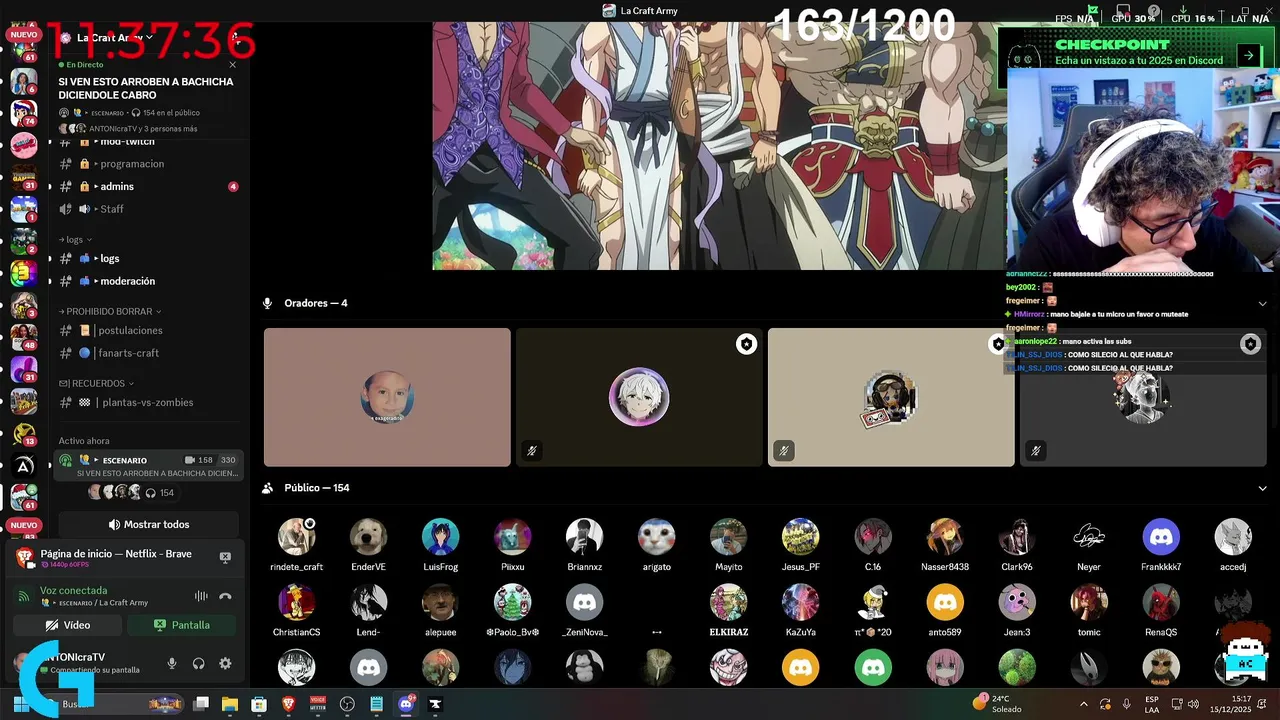This screenshot has height=720, width=1280.
Task: Open tomic audience avatar
Action: [1088, 603]
